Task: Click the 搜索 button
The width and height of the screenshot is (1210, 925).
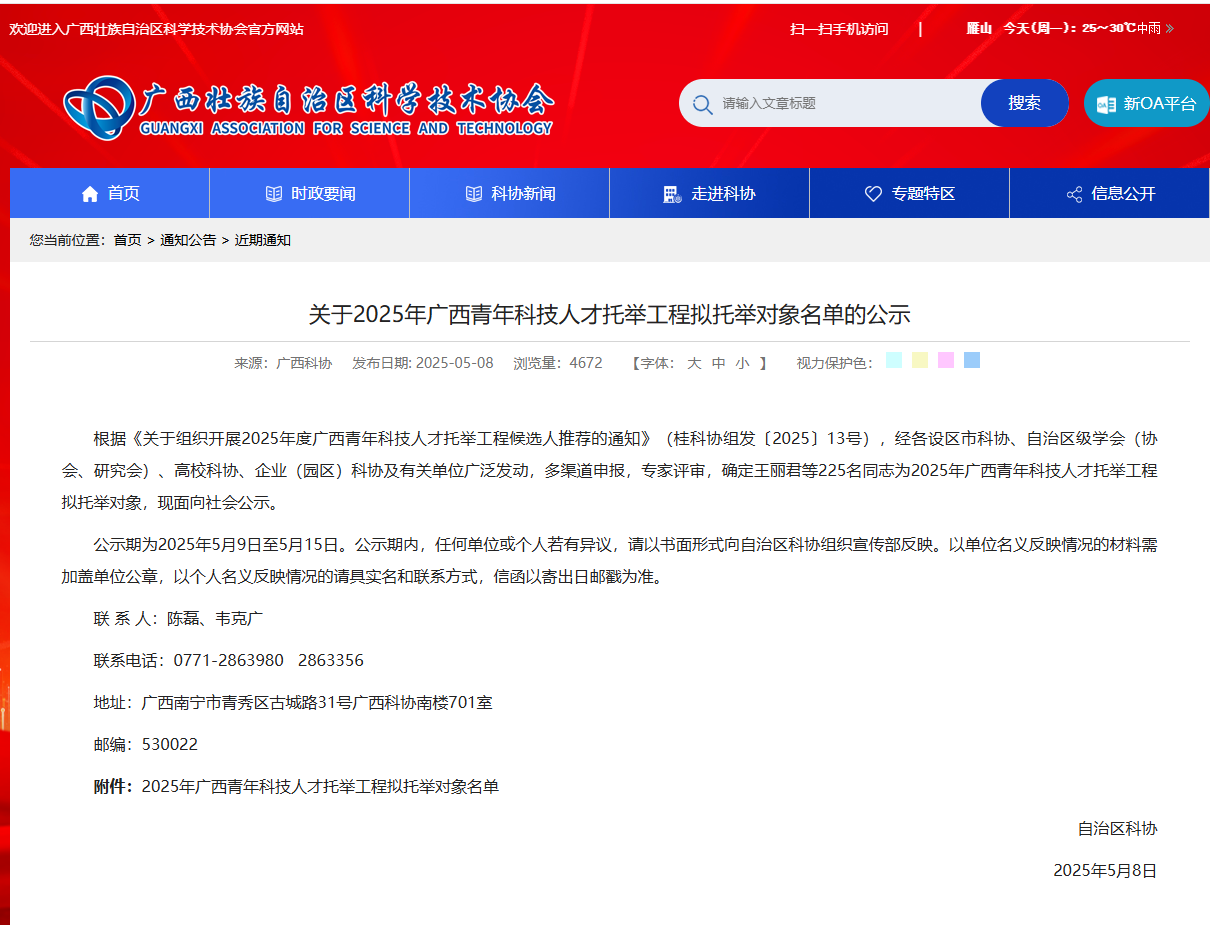Action: click(x=1025, y=103)
